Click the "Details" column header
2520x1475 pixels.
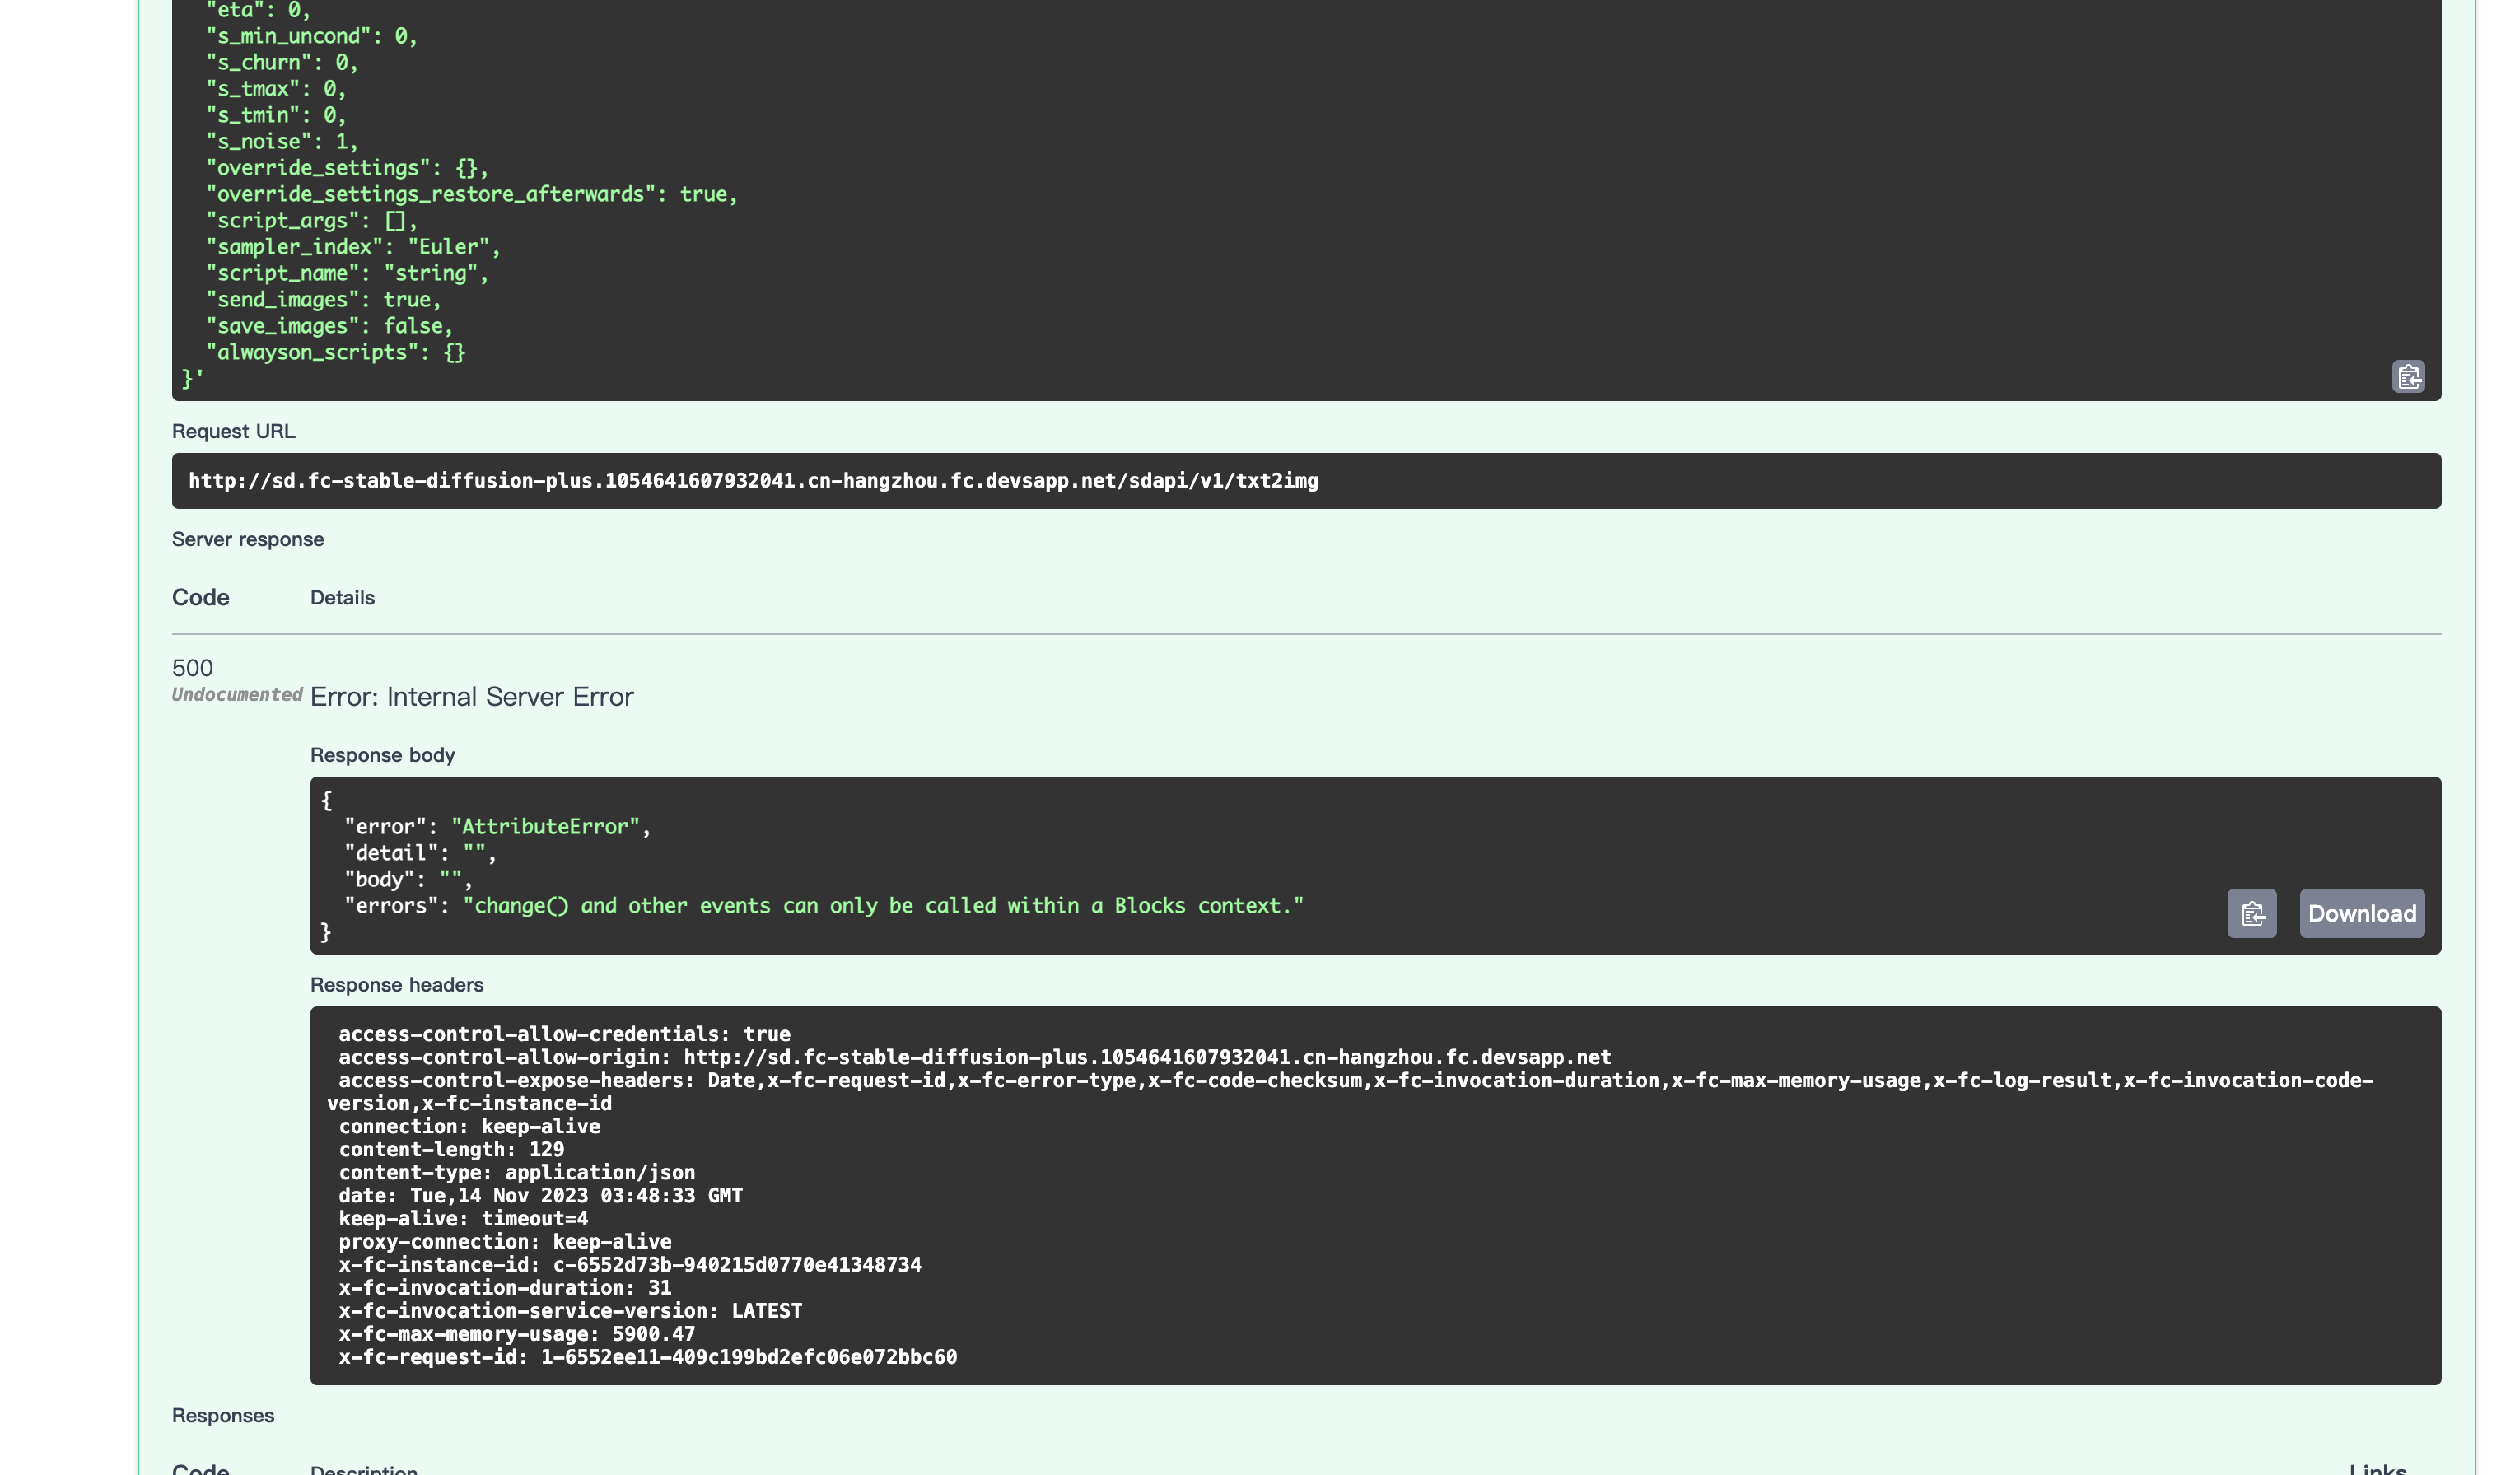click(x=342, y=598)
